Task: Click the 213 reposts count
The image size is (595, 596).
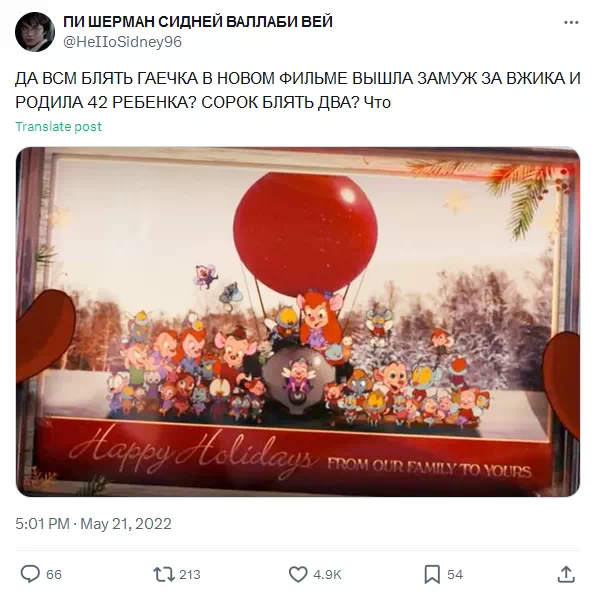Action: pyautogui.click(x=190, y=574)
